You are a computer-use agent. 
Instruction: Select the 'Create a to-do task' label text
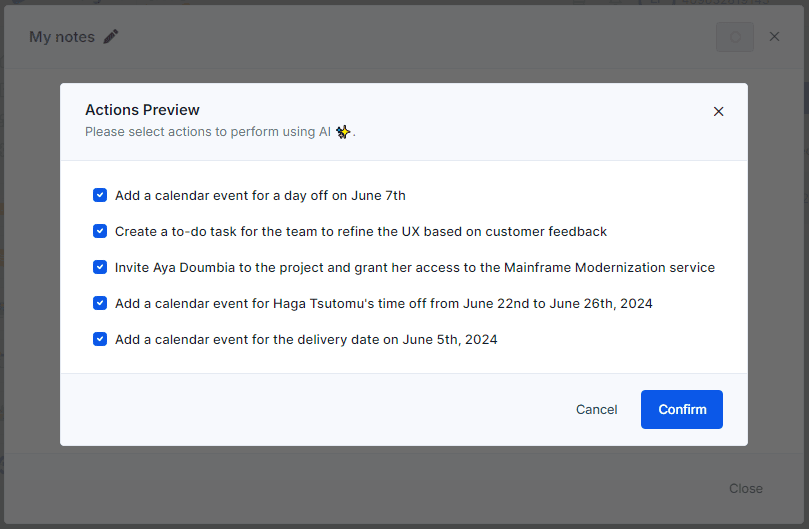(x=361, y=232)
